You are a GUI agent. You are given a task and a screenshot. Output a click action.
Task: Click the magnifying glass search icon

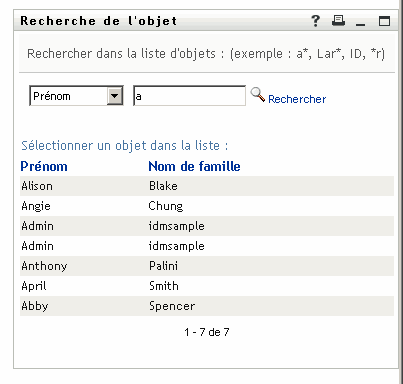[258, 95]
